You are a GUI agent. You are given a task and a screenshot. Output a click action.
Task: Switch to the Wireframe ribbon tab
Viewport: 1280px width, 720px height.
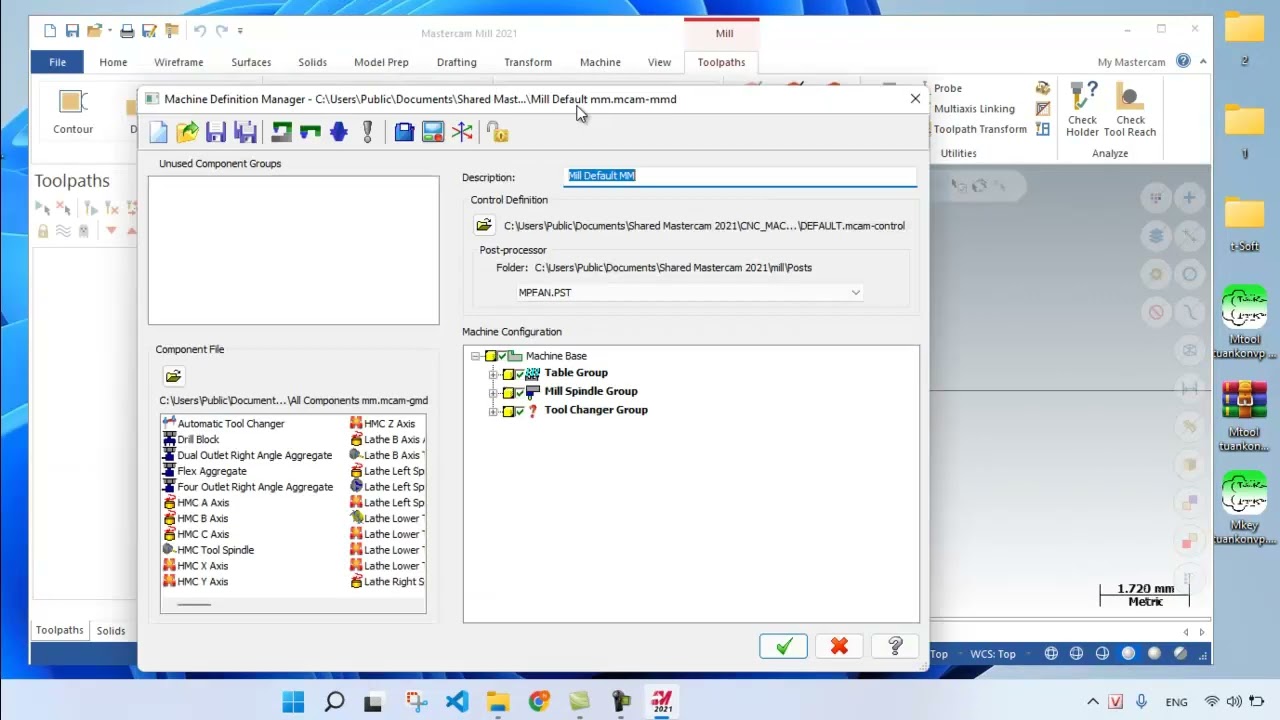click(x=179, y=62)
